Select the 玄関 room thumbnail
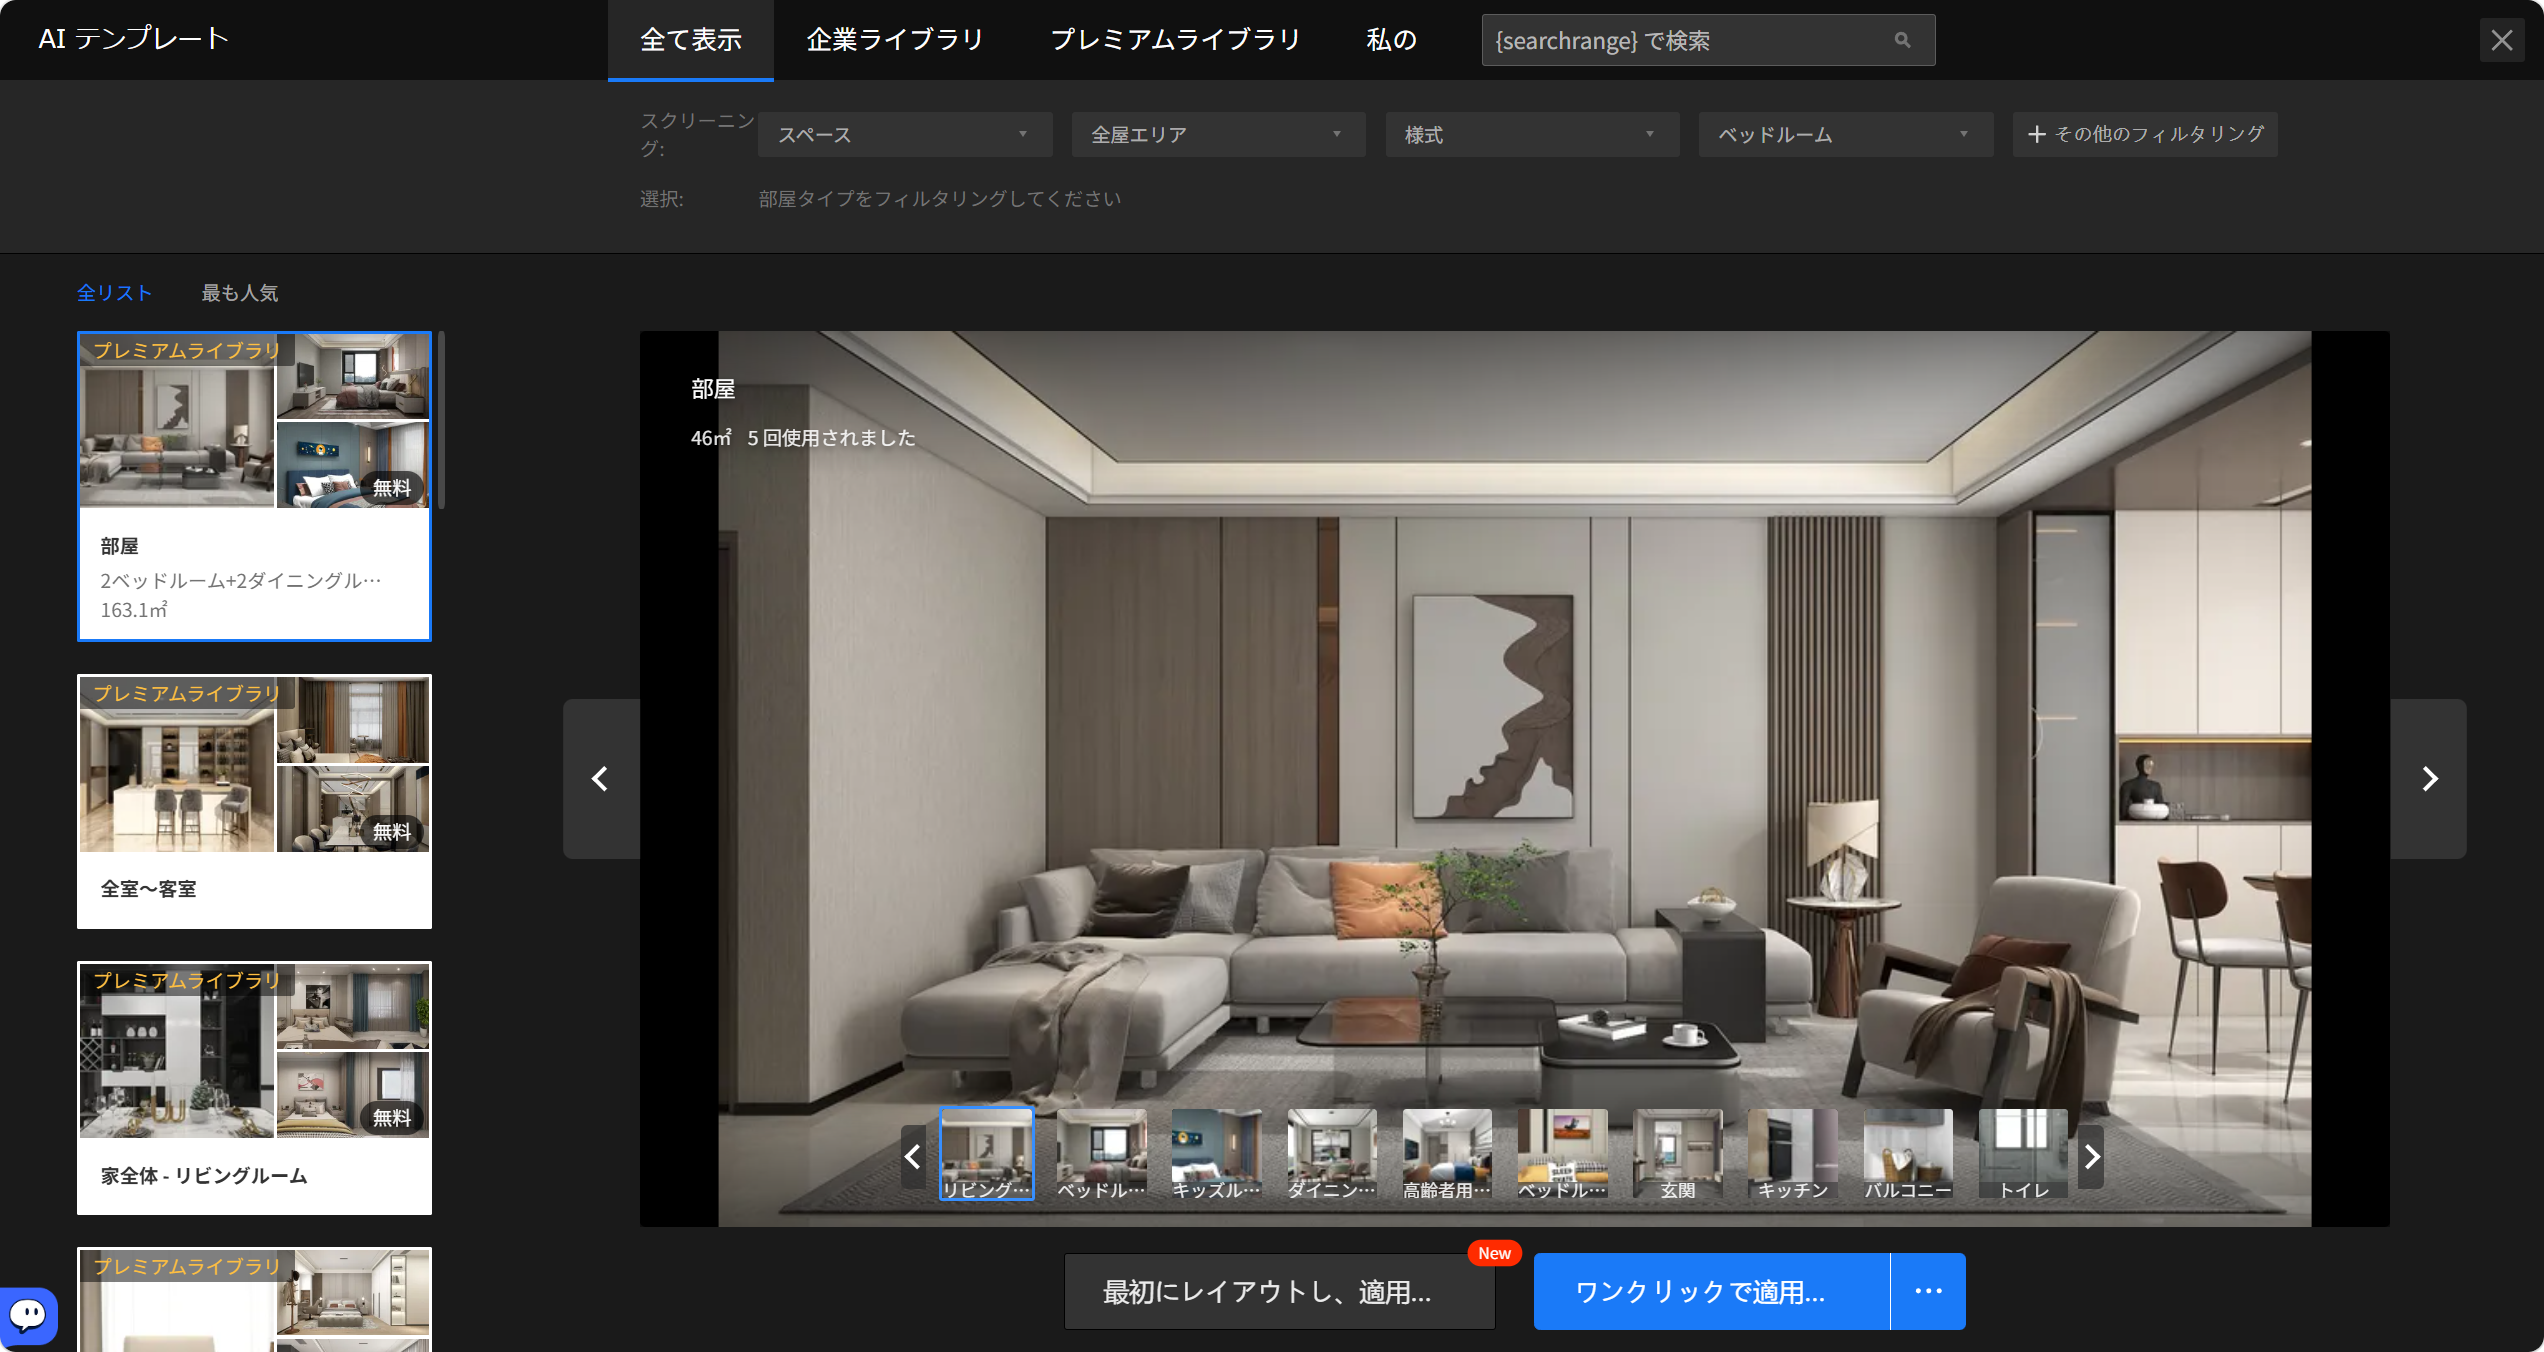Image resolution: width=2544 pixels, height=1352 pixels. 1678,1153
